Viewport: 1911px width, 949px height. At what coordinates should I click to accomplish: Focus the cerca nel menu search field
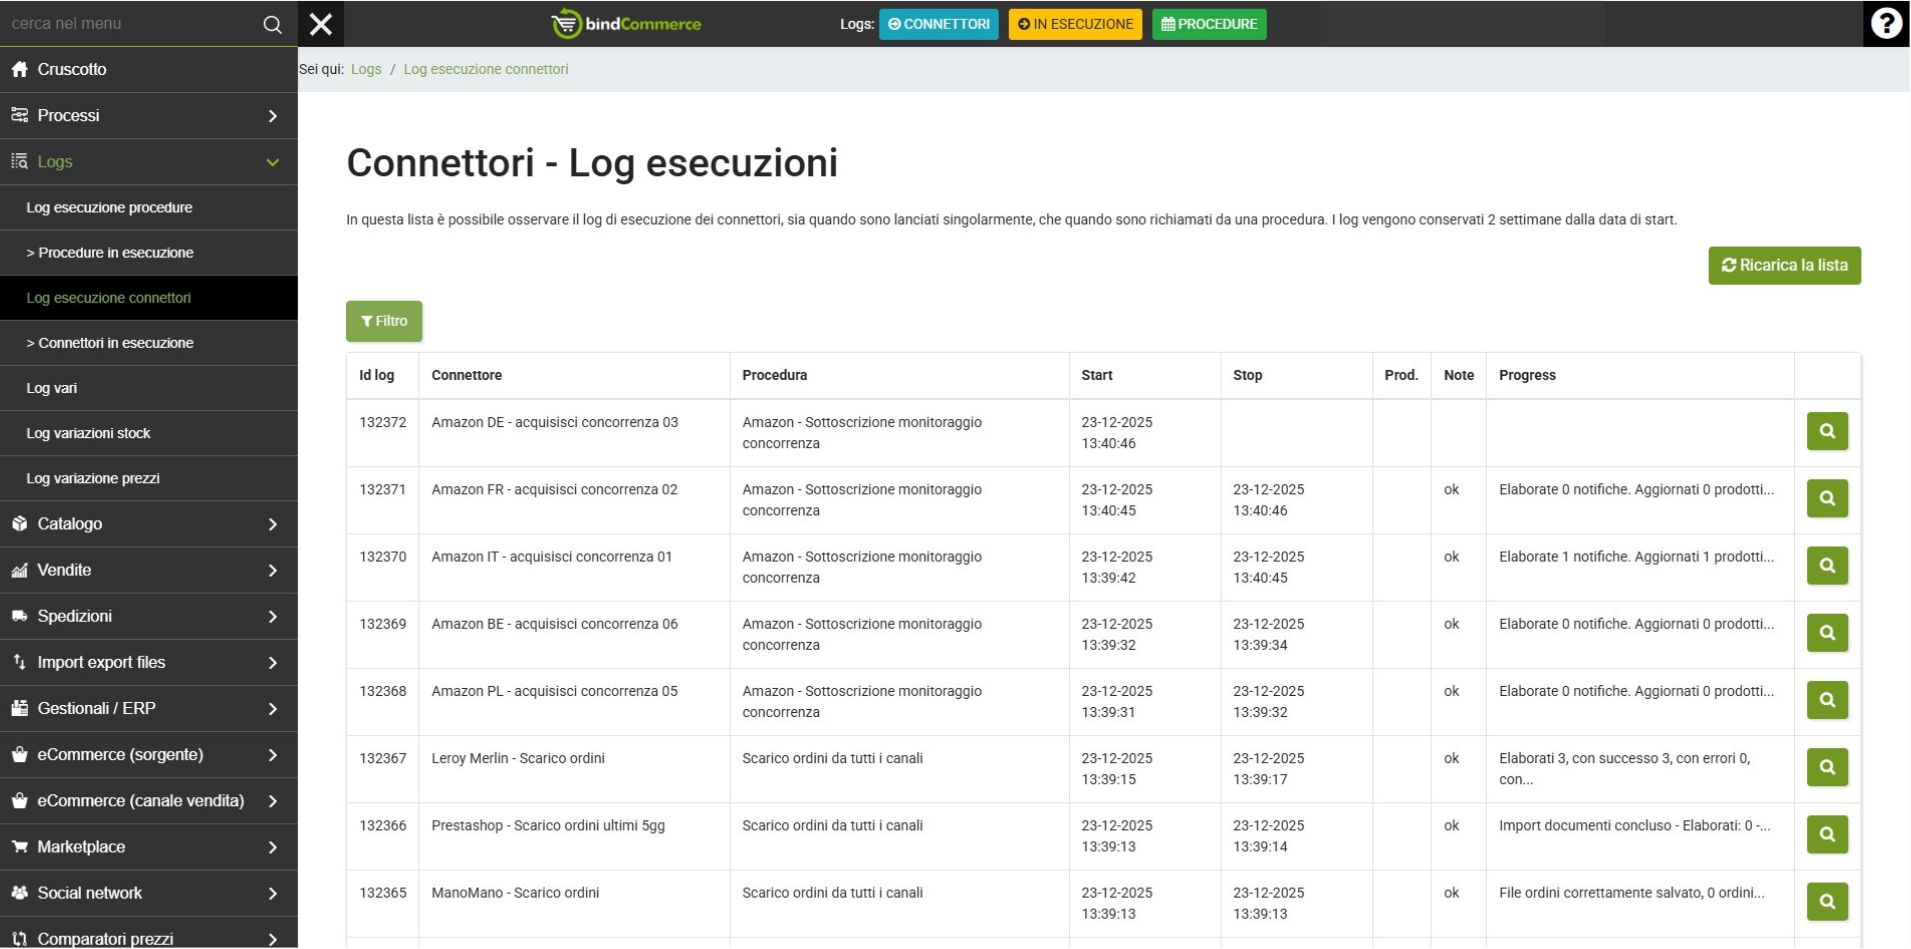point(130,24)
